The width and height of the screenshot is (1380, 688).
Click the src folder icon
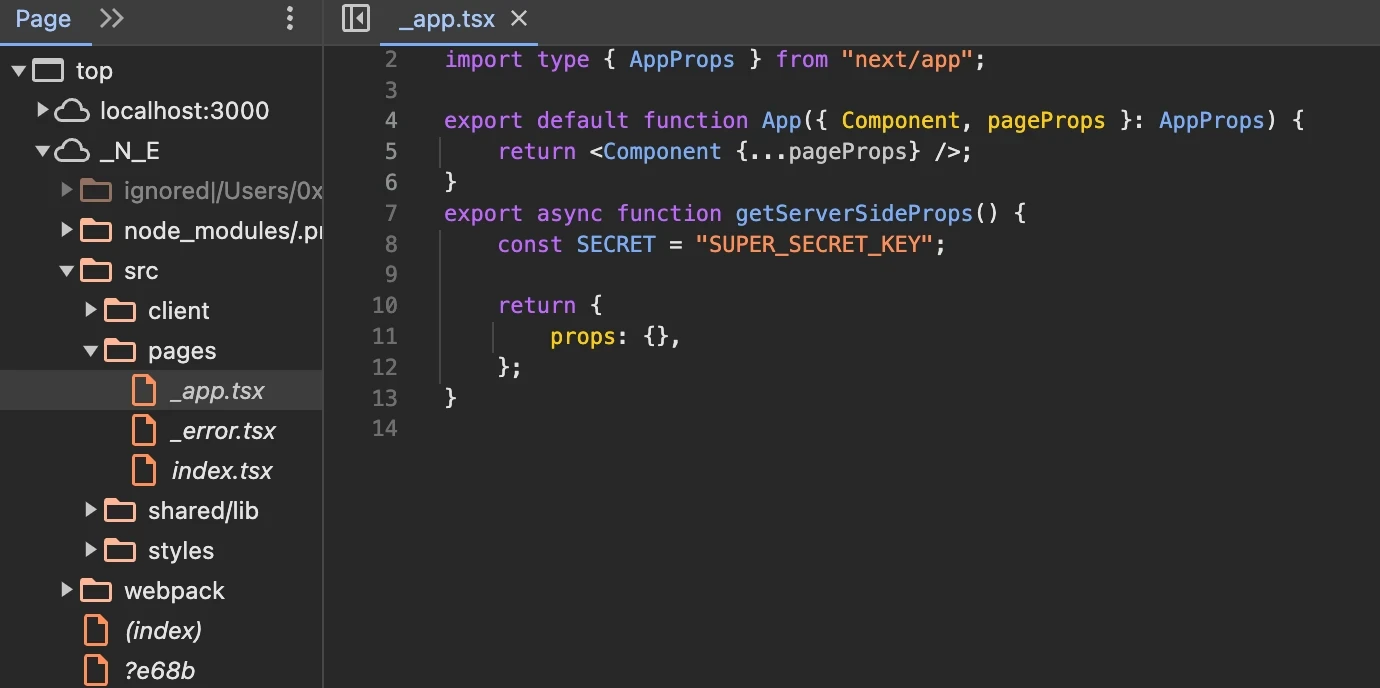(95, 270)
